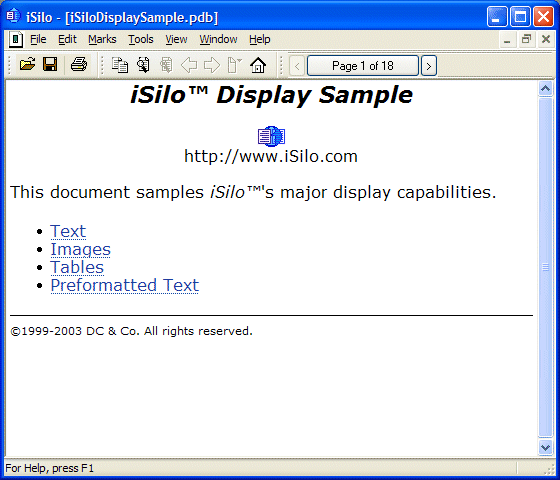Click the grayed document dropdown toolbar icon

[x=235, y=65]
